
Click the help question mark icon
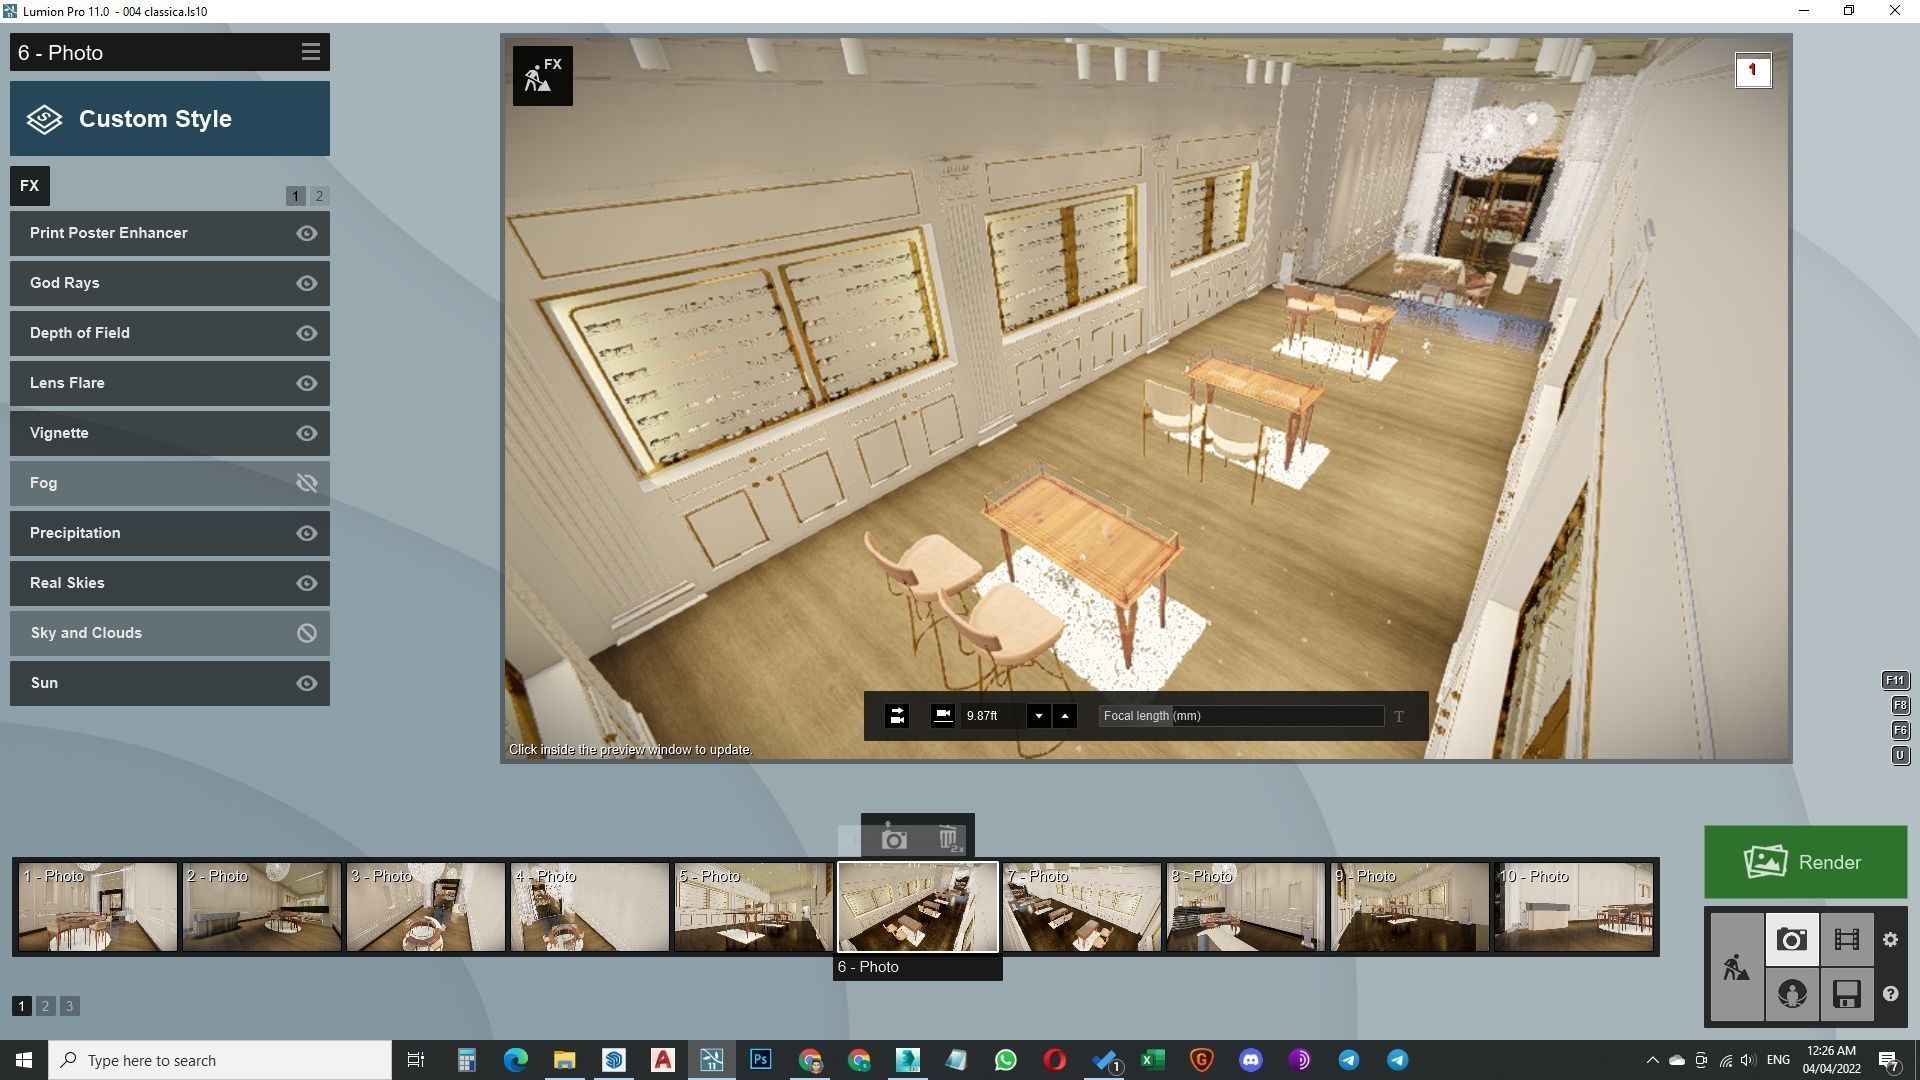point(1890,994)
